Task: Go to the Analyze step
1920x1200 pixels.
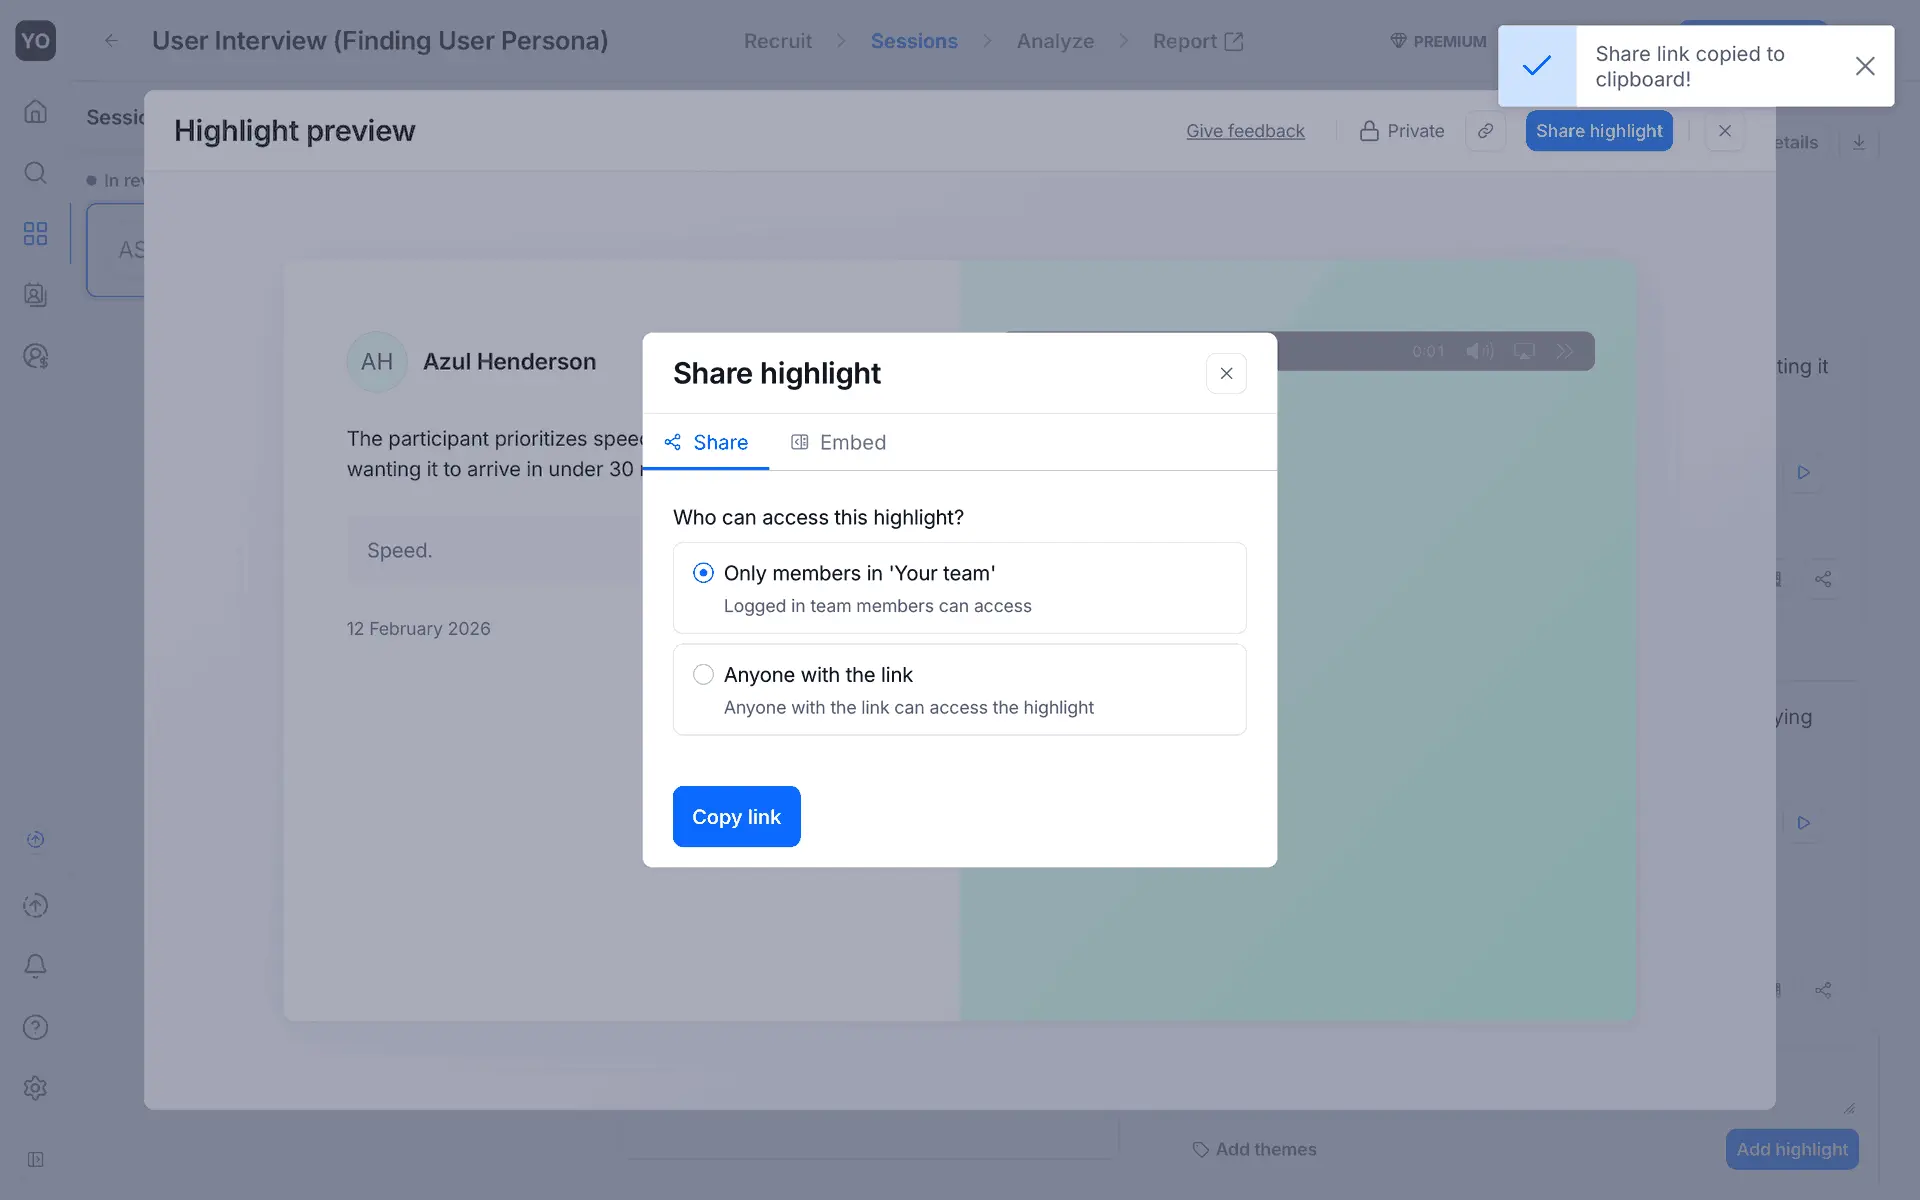Action: (1055, 41)
